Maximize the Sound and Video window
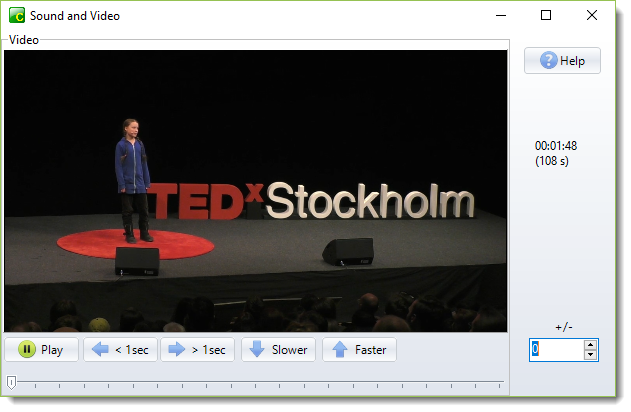 click(x=546, y=15)
